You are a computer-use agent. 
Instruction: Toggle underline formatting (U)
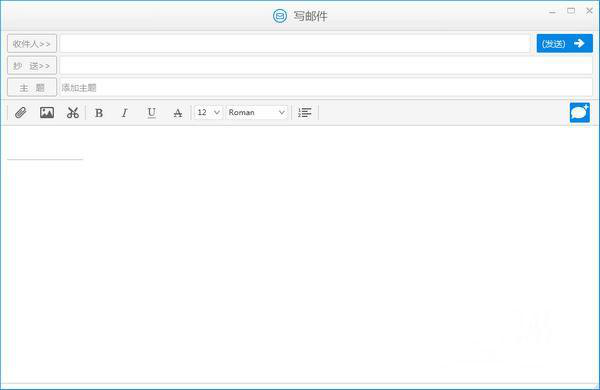coord(152,113)
